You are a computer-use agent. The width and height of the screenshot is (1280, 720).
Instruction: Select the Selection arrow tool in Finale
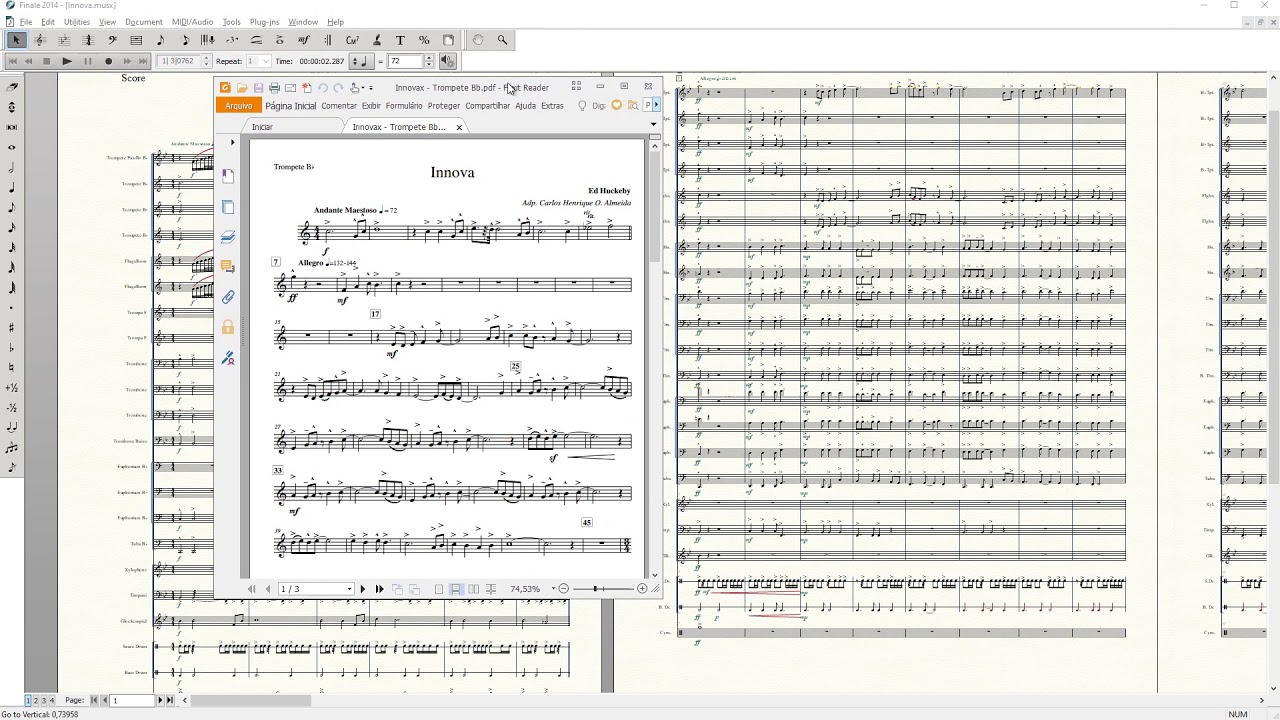click(16, 40)
